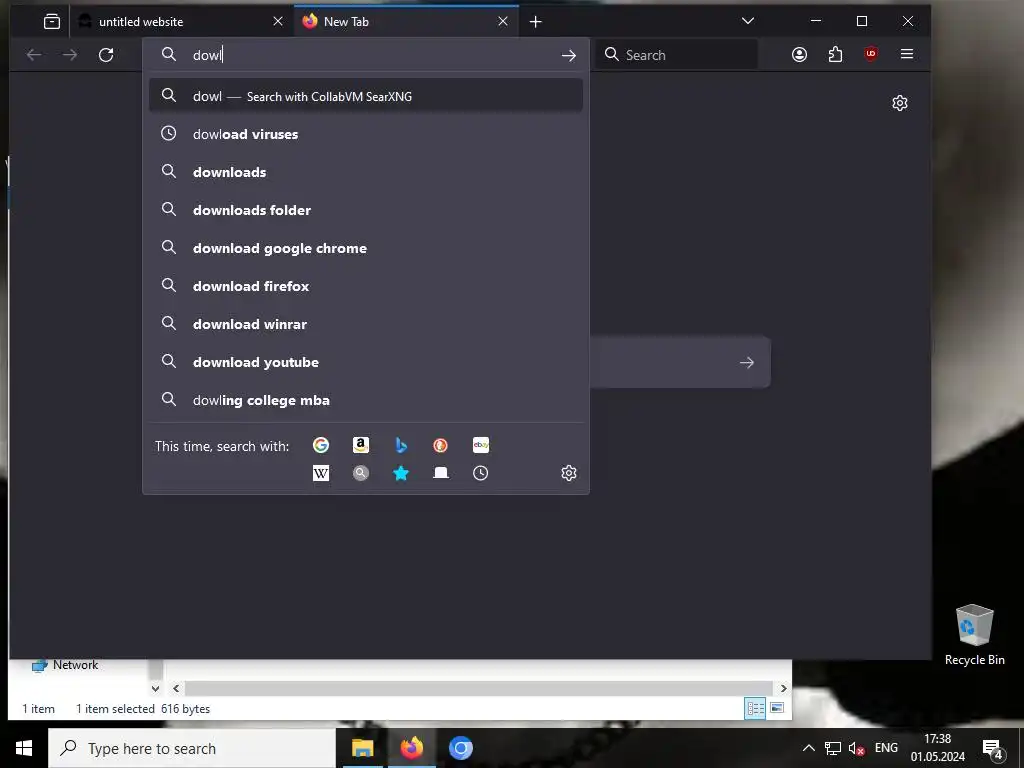Search this time with Amazon
The height and width of the screenshot is (768, 1024).
360,445
